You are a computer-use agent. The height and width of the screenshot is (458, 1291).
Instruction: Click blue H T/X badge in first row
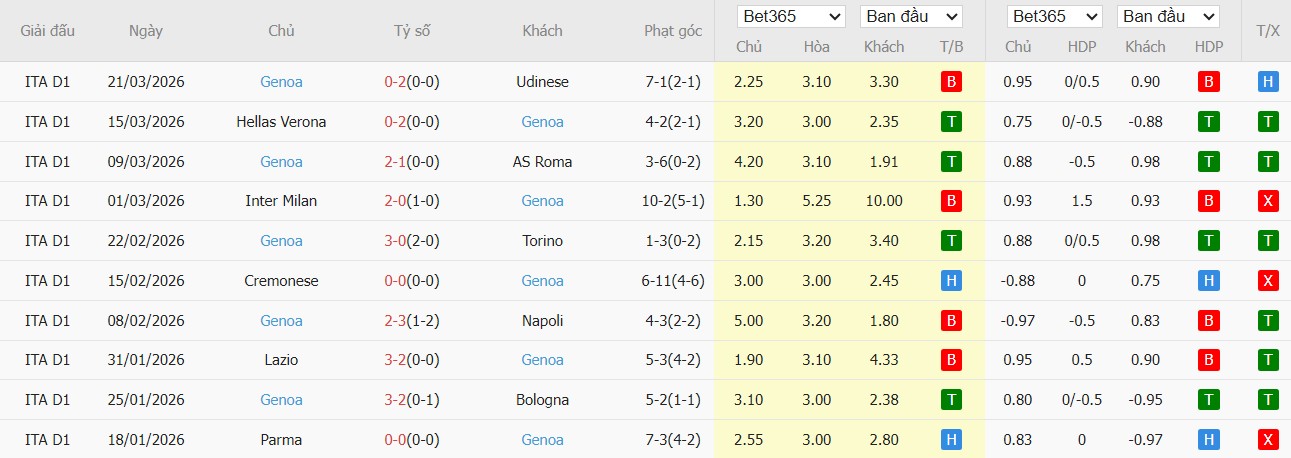click(x=1267, y=82)
